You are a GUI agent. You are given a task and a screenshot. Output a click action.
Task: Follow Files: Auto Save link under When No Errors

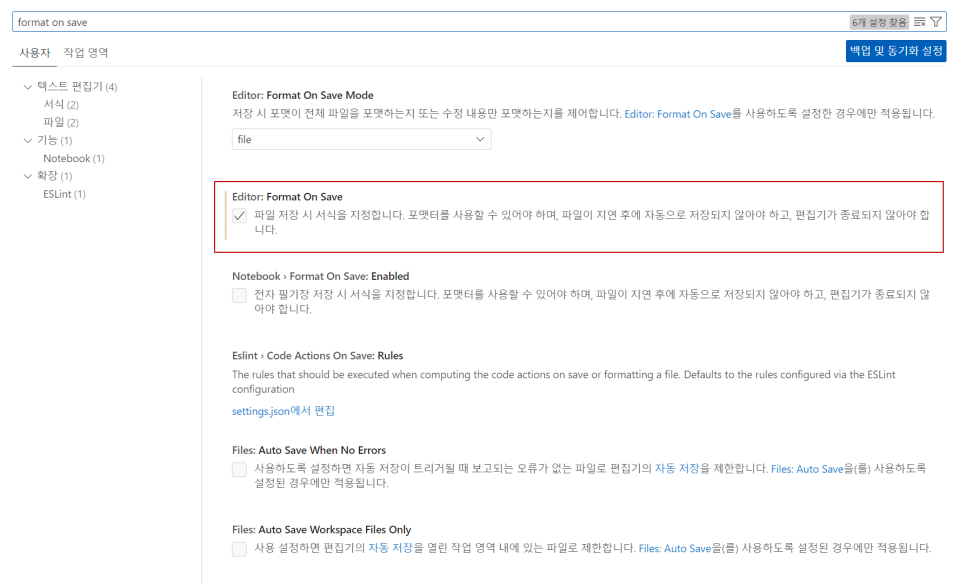(x=807, y=469)
